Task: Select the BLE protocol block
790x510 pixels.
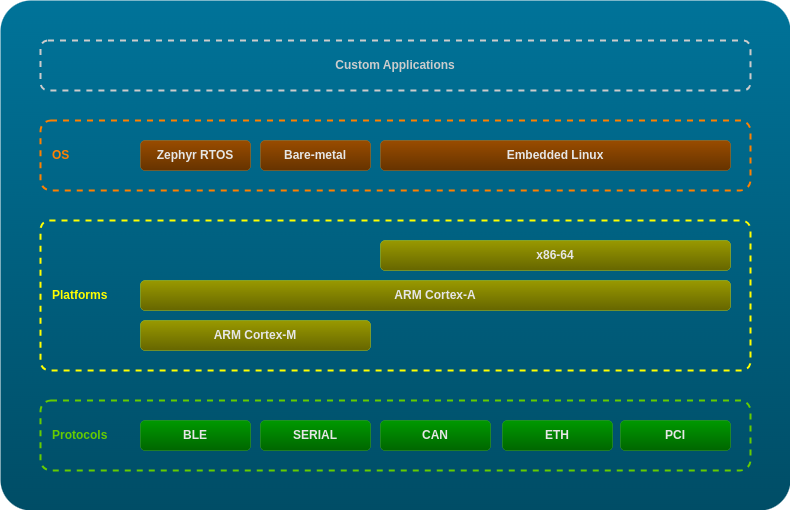Action: pyautogui.click(x=195, y=435)
